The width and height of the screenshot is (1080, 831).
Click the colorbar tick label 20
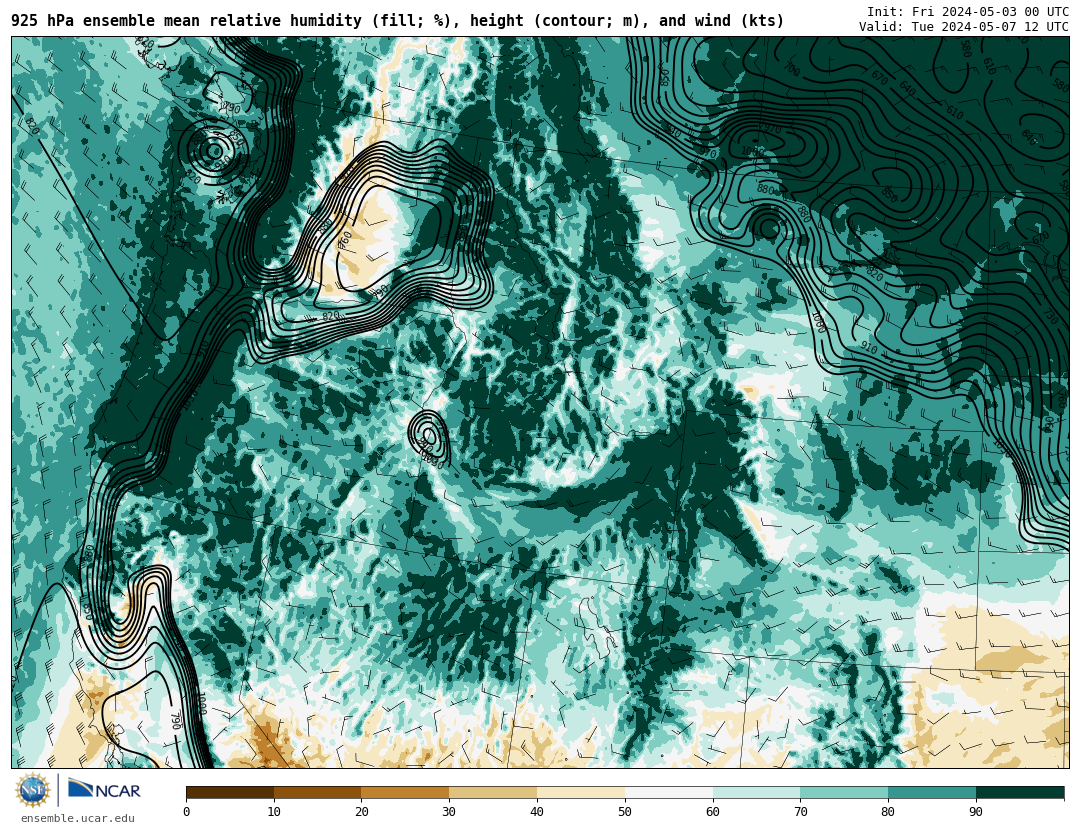click(362, 812)
